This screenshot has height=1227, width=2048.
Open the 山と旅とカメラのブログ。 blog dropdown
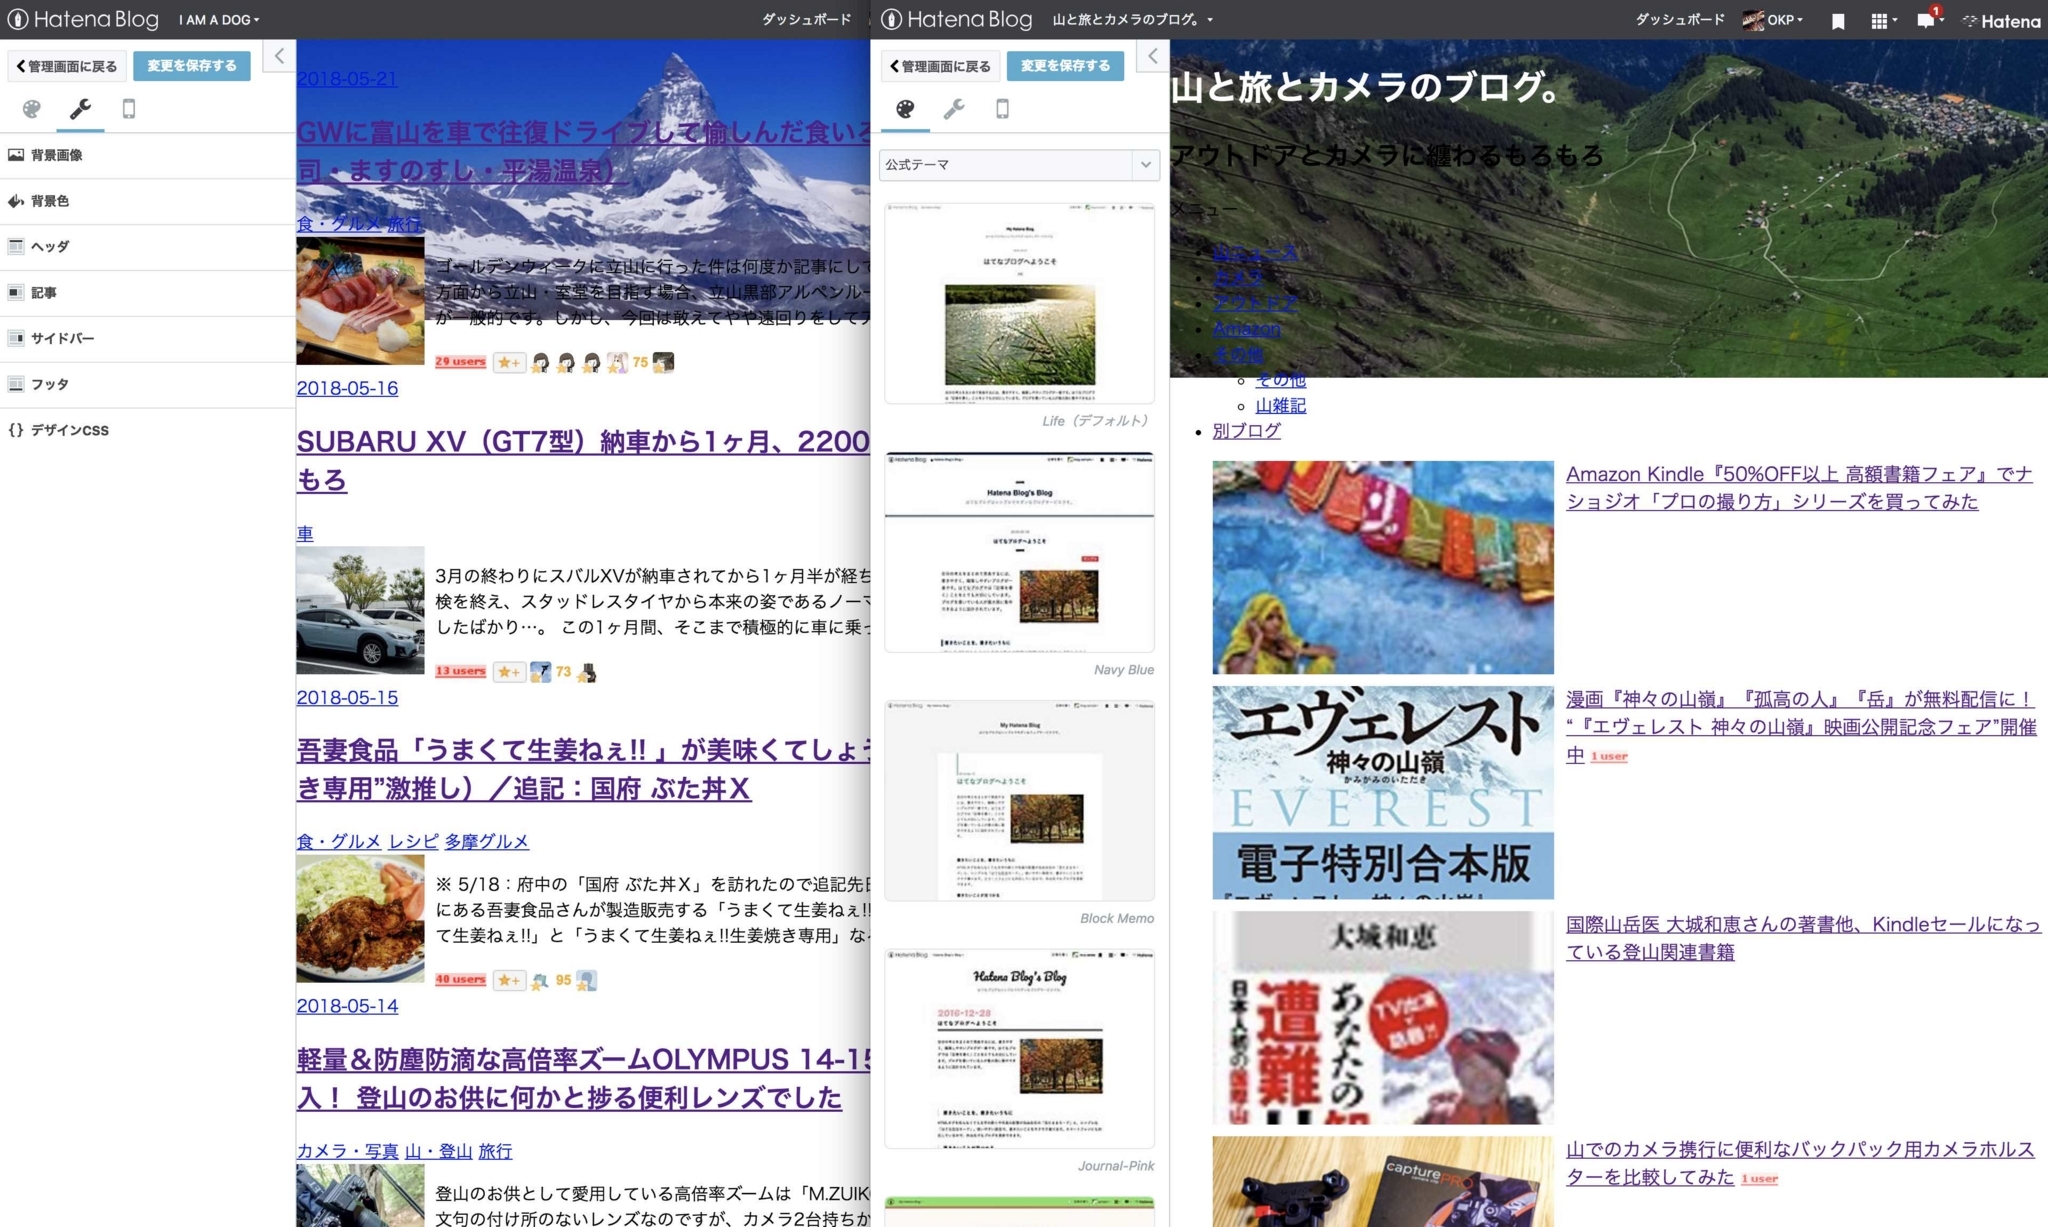tap(1133, 20)
